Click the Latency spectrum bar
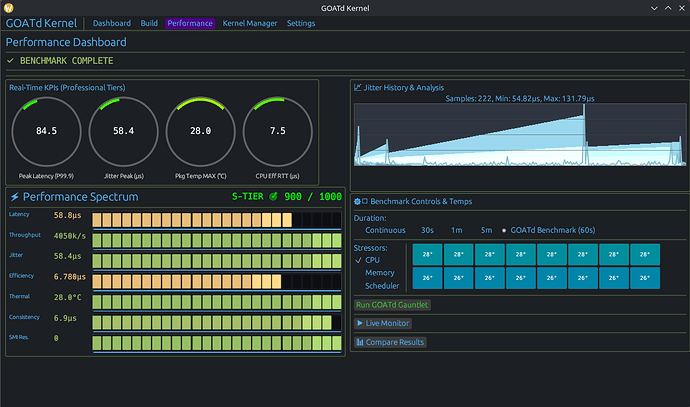The height and width of the screenshot is (407, 690). (x=216, y=219)
